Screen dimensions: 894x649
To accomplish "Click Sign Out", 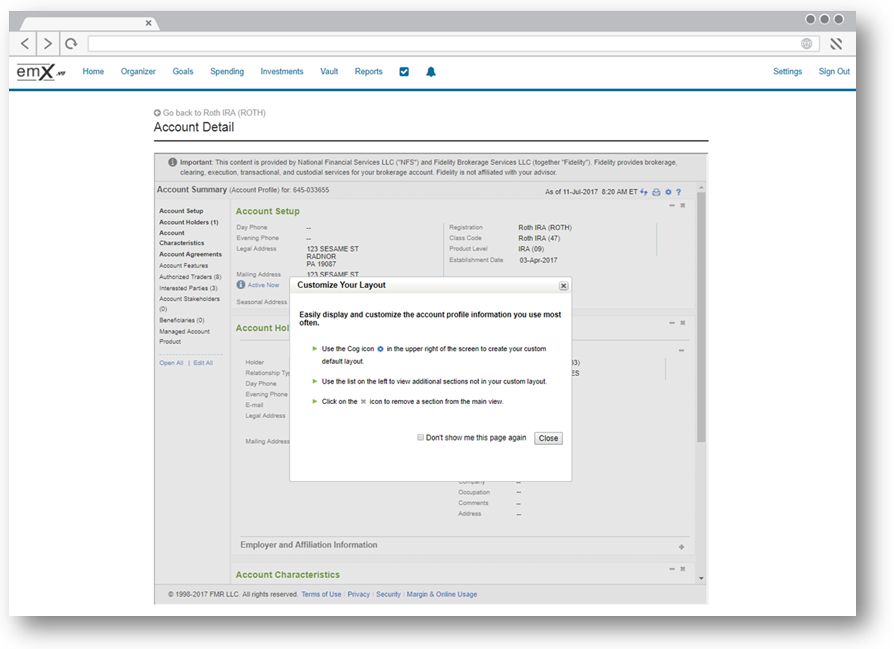I will (834, 71).
